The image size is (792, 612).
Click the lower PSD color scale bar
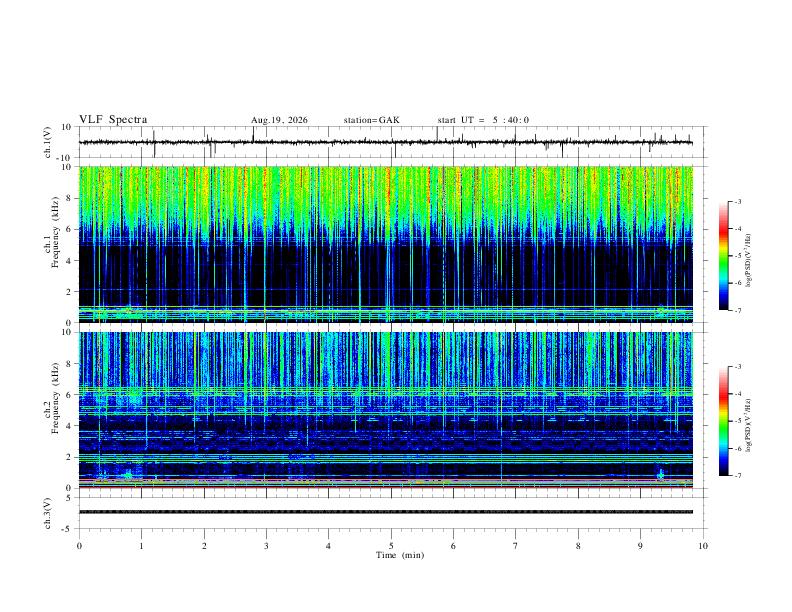coord(724,421)
